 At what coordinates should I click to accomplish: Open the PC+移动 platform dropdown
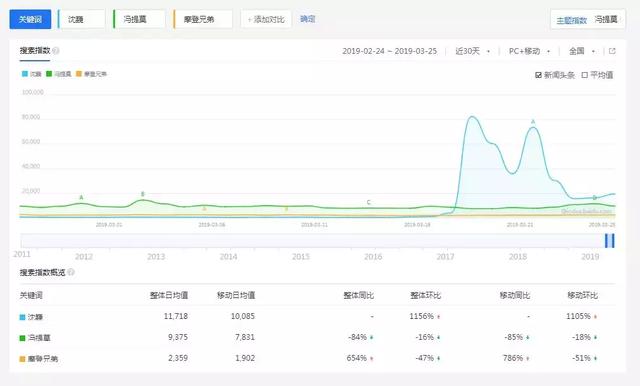click(529, 51)
